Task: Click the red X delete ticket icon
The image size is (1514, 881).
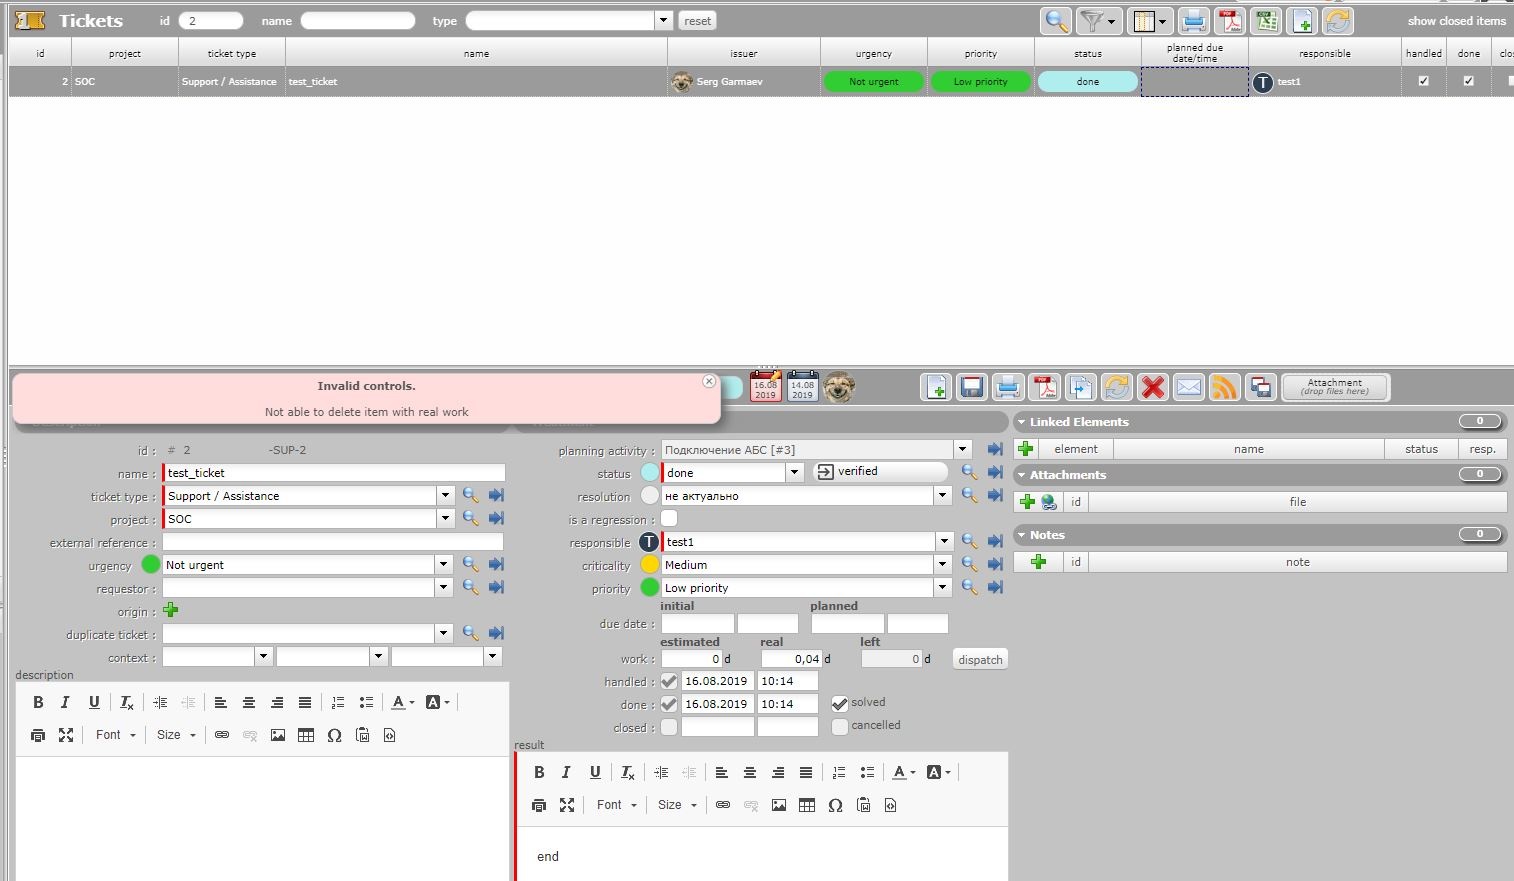Action: point(1153,387)
